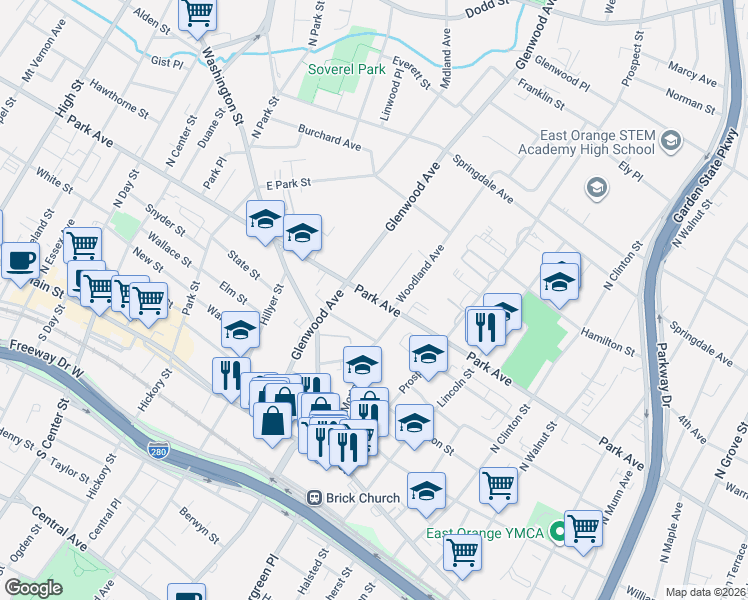The height and width of the screenshot is (600, 748).
Task: Click the East Orange YMCA label
Action: [485, 533]
